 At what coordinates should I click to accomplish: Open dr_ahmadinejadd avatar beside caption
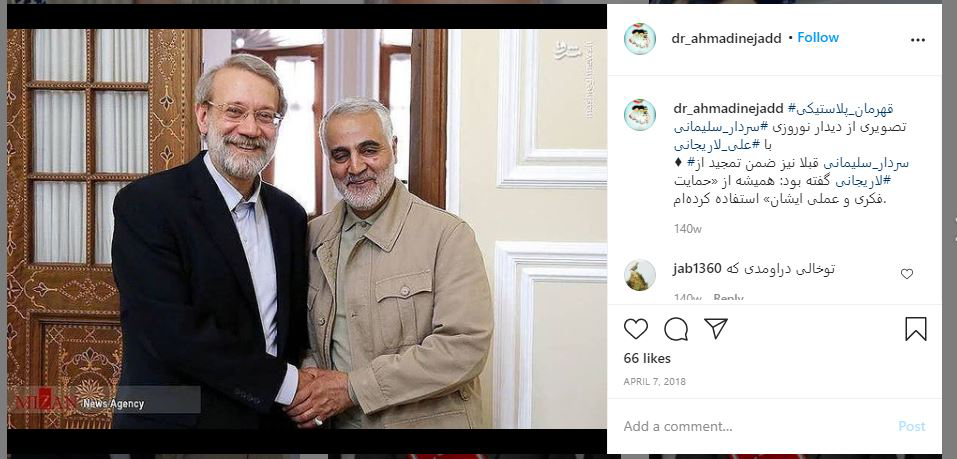click(x=640, y=115)
